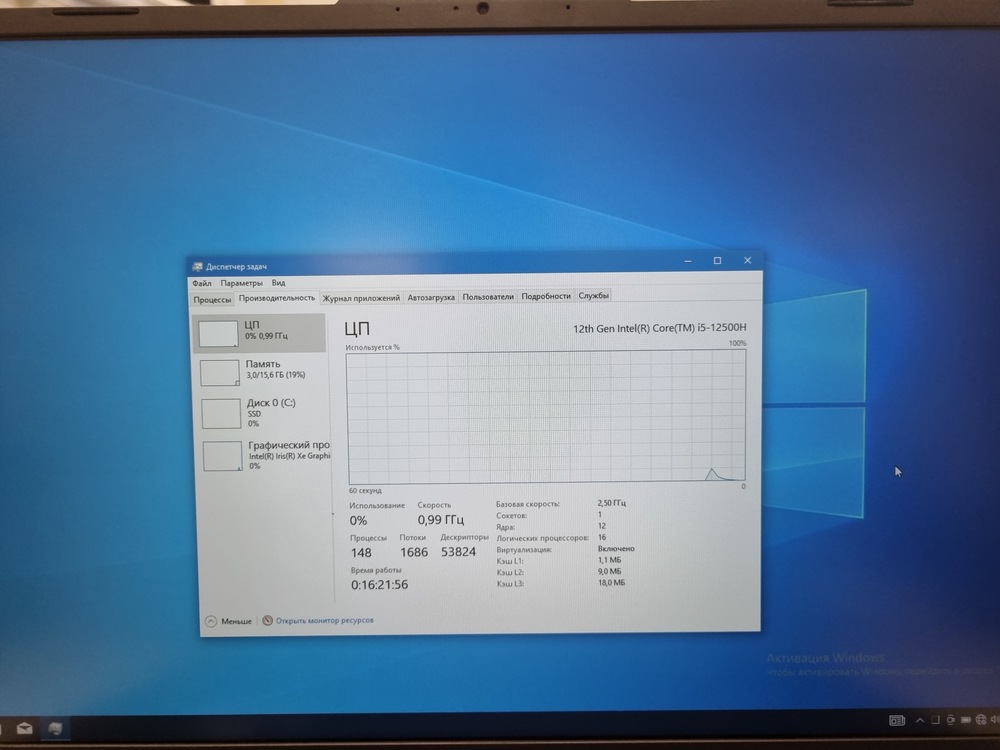This screenshot has height=750, width=1000.
Task: Collapse details with the Меньше arrow icon
Action: (x=210, y=621)
